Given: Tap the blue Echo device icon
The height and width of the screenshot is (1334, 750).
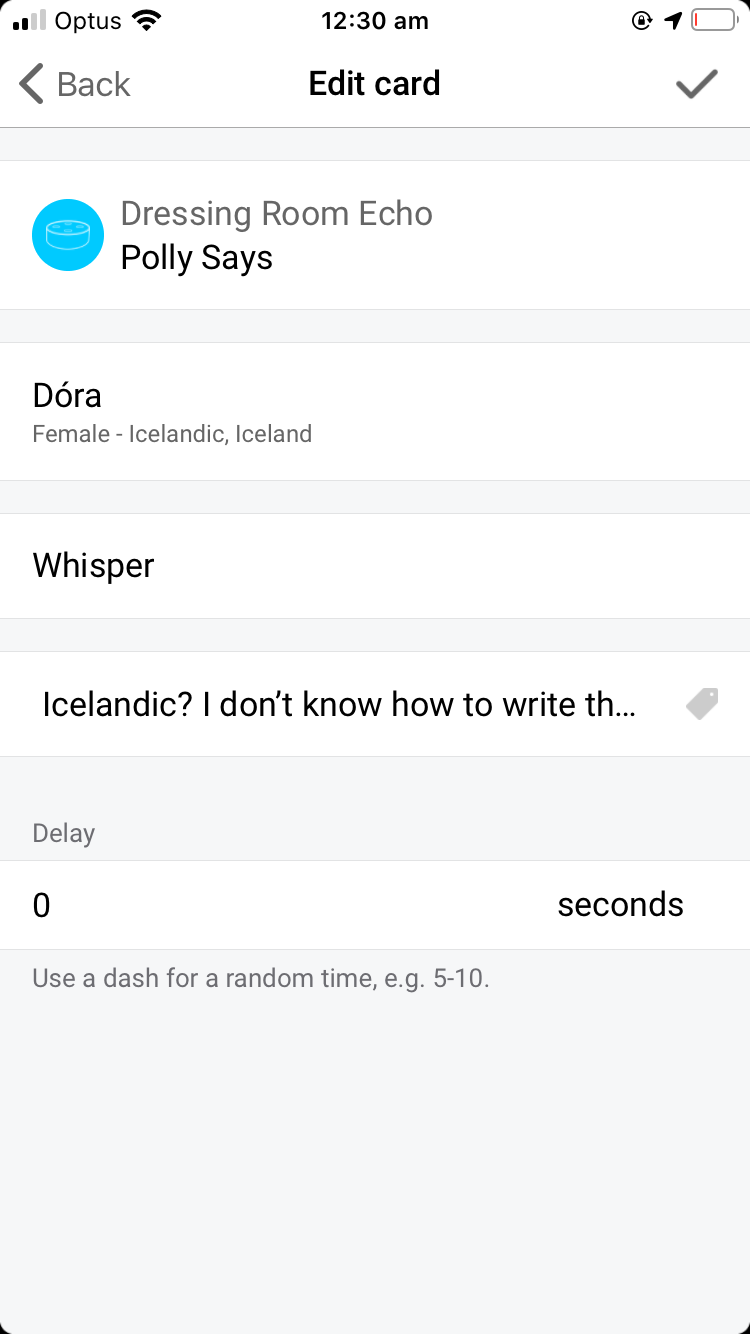Looking at the screenshot, I should pos(68,235).
